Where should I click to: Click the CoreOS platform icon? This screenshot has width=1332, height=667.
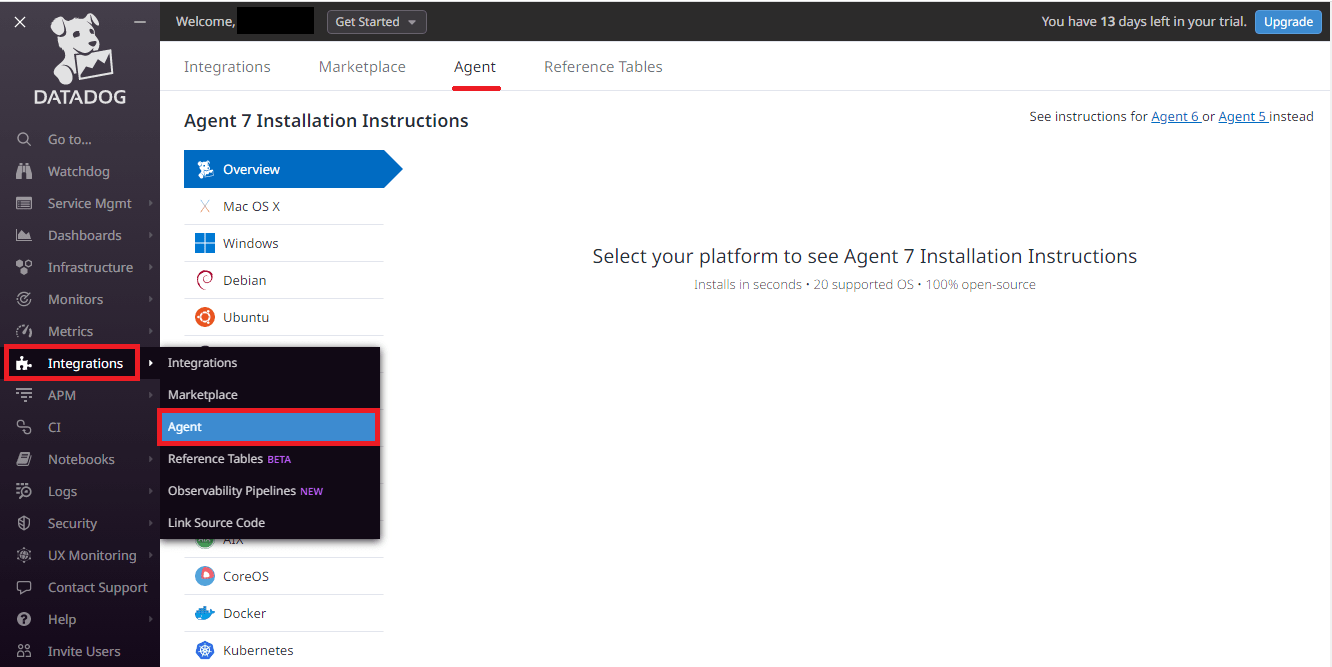tap(205, 576)
